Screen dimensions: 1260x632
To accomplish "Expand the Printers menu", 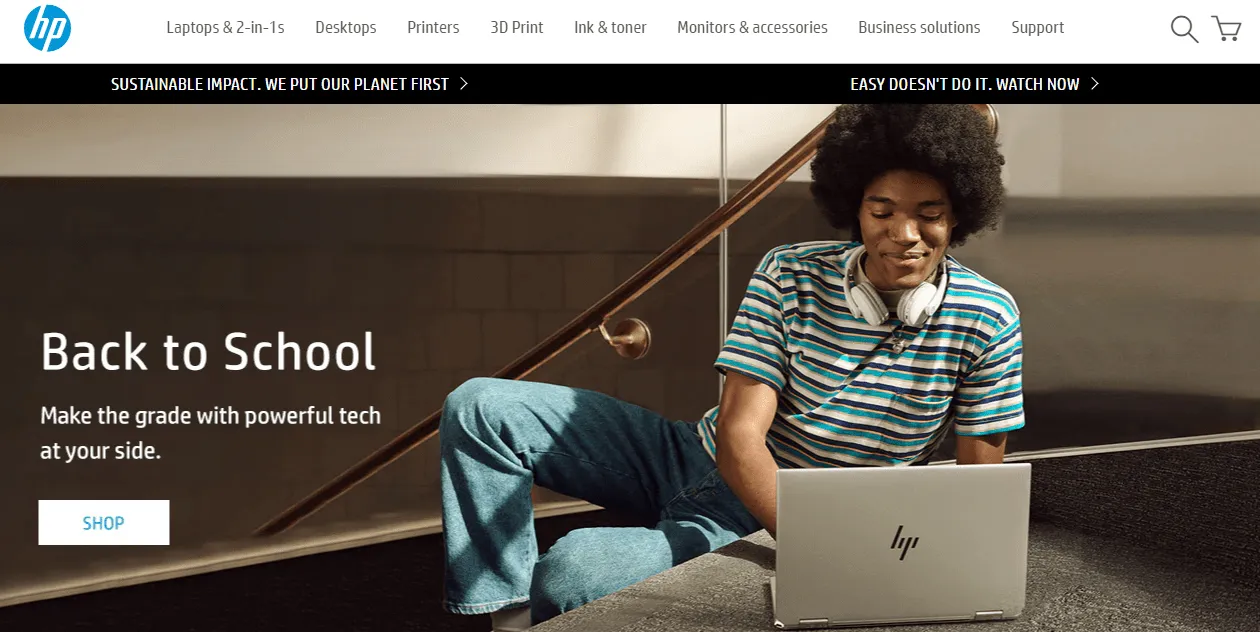I will point(433,28).
